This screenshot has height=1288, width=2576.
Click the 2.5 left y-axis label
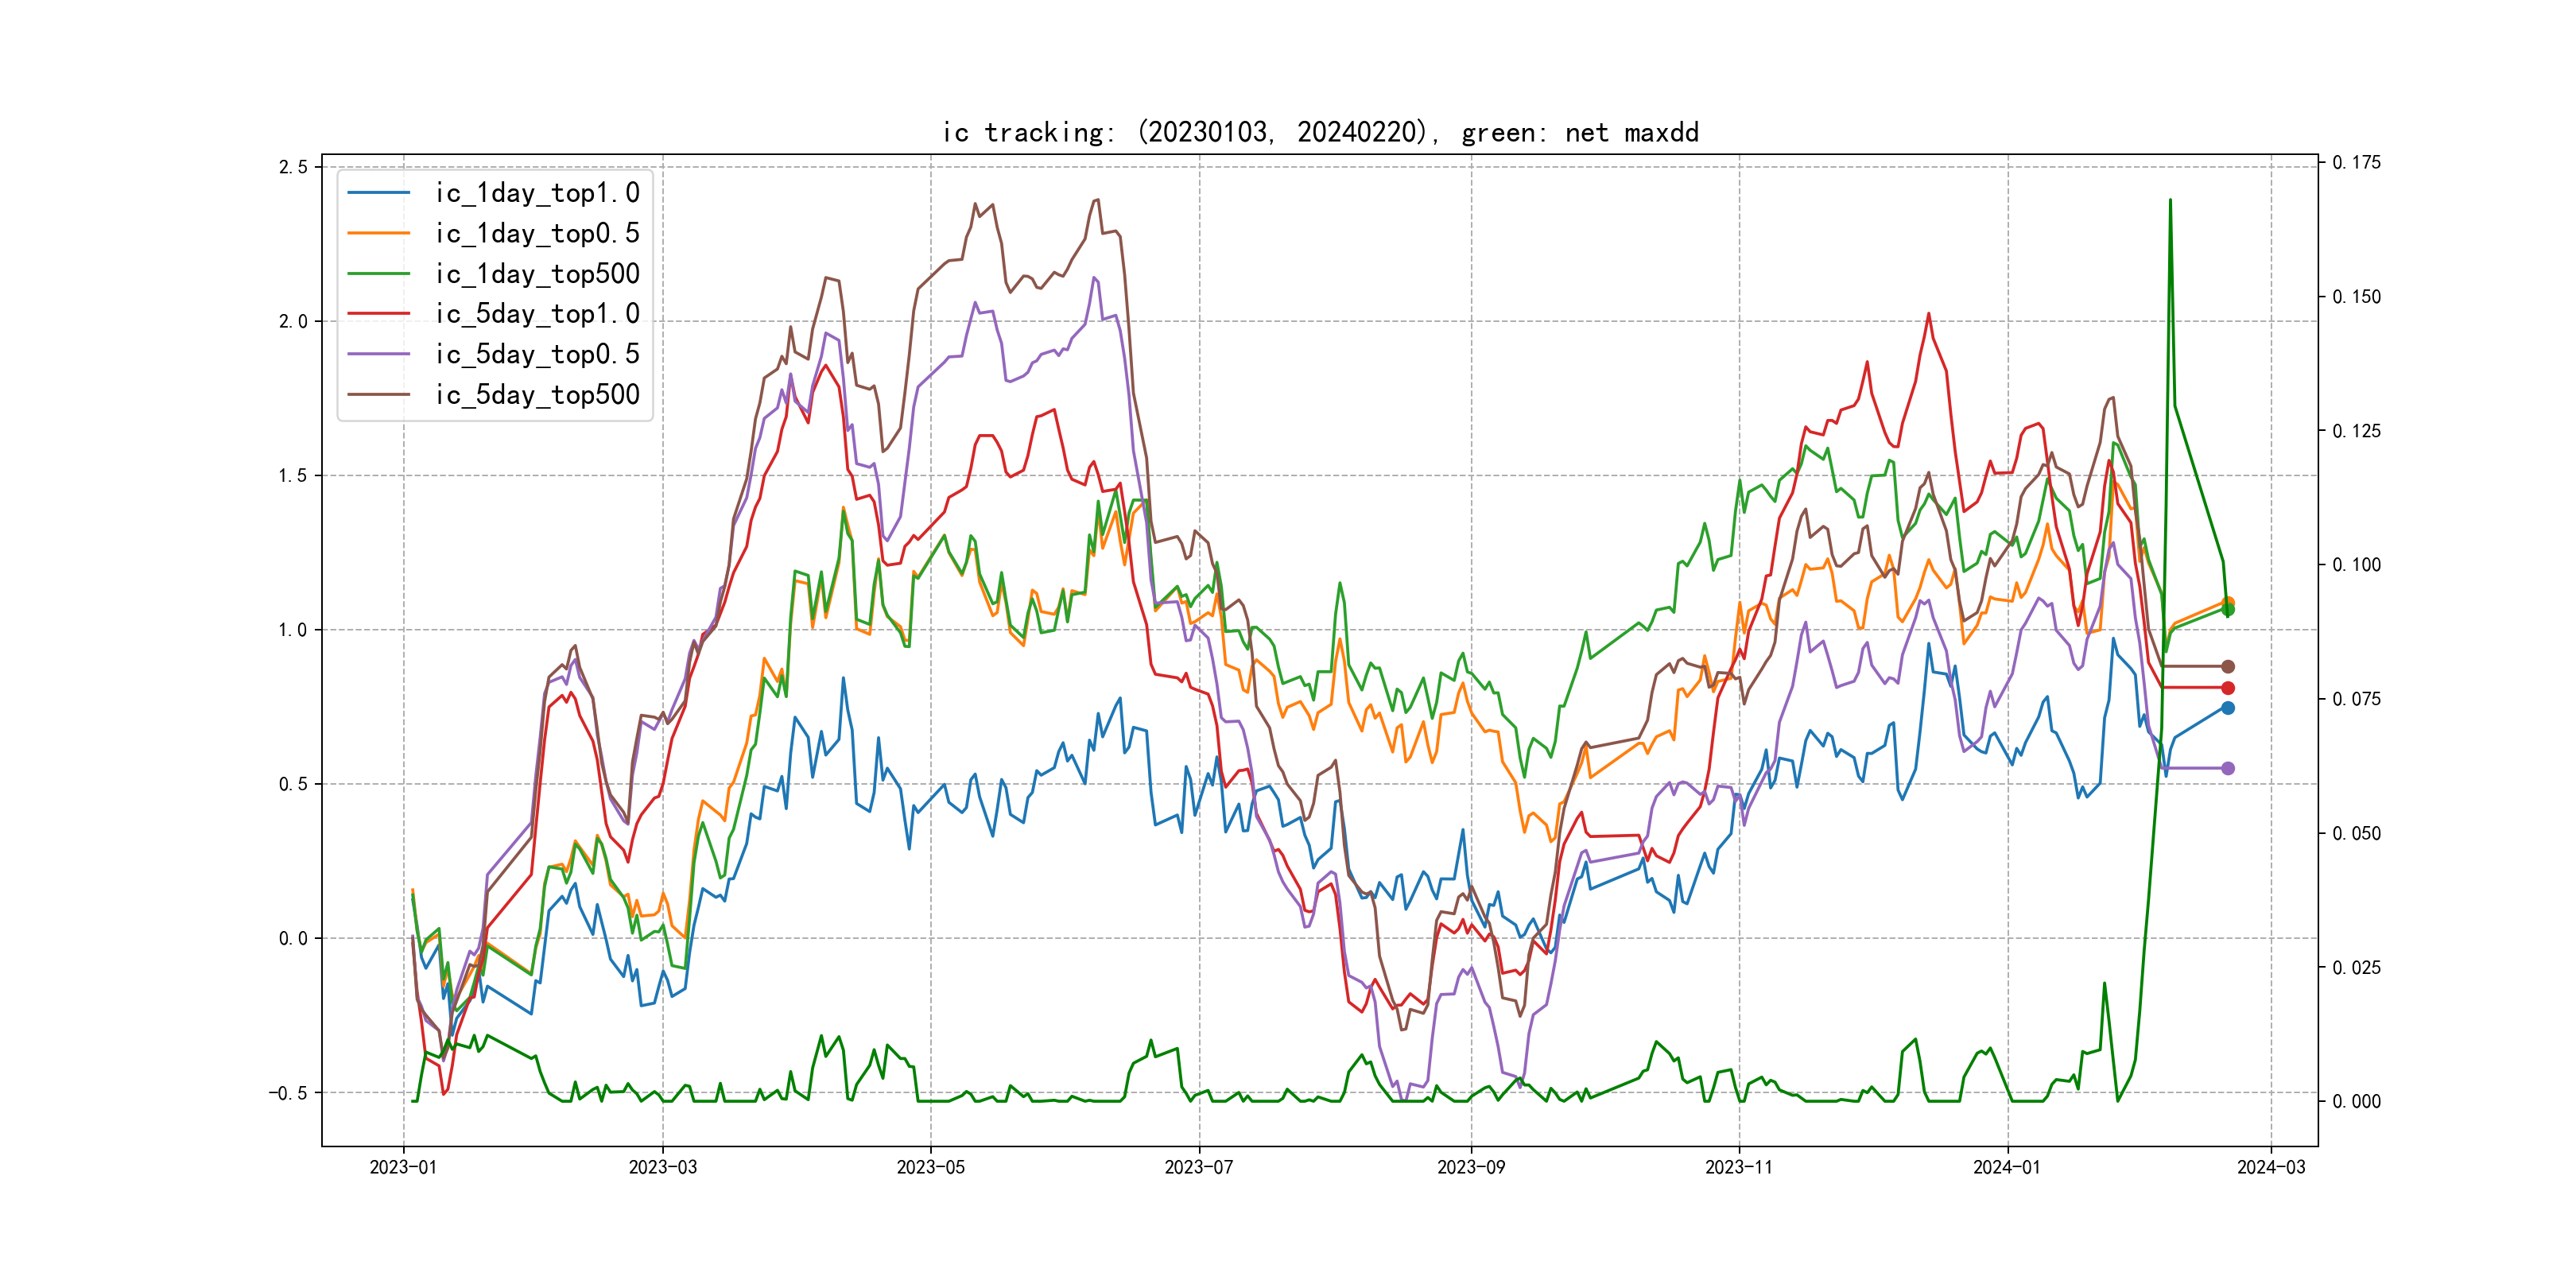click(x=293, y=167)
